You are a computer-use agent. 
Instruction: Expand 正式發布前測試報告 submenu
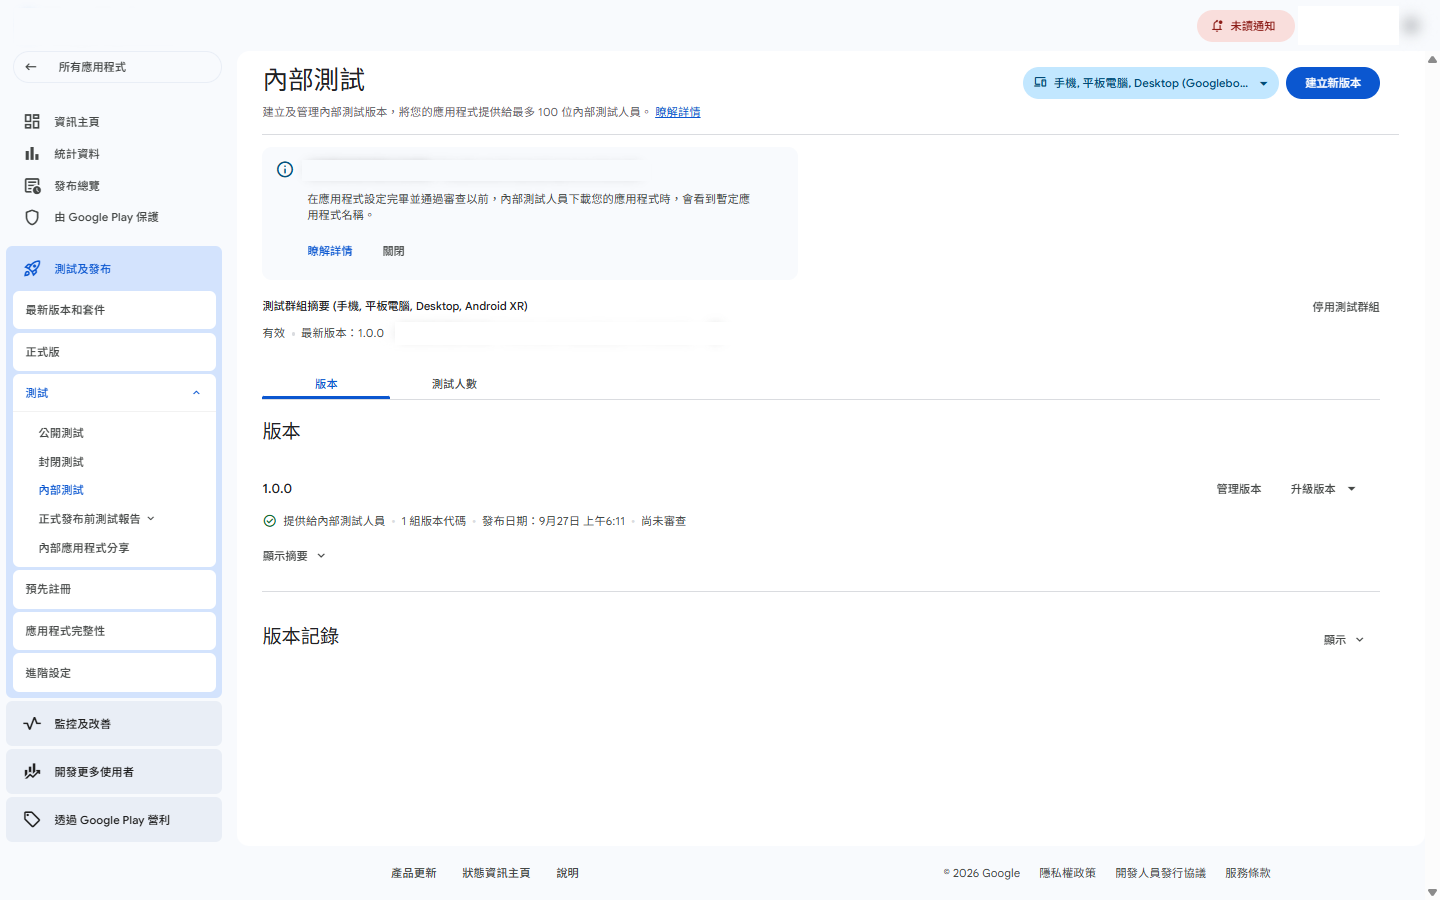151,519
